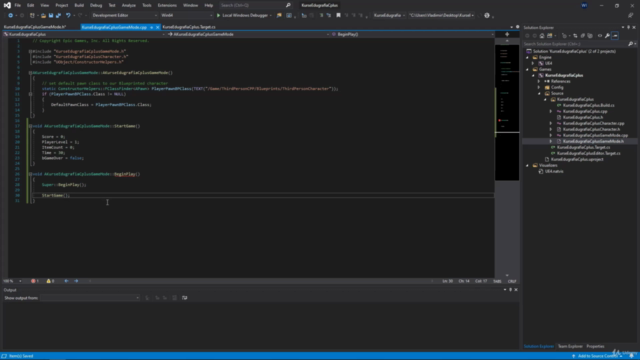The height and width of the screenshot is (360, 640).
Task: Open the Win64 platform dropdown
Action: 186,16
